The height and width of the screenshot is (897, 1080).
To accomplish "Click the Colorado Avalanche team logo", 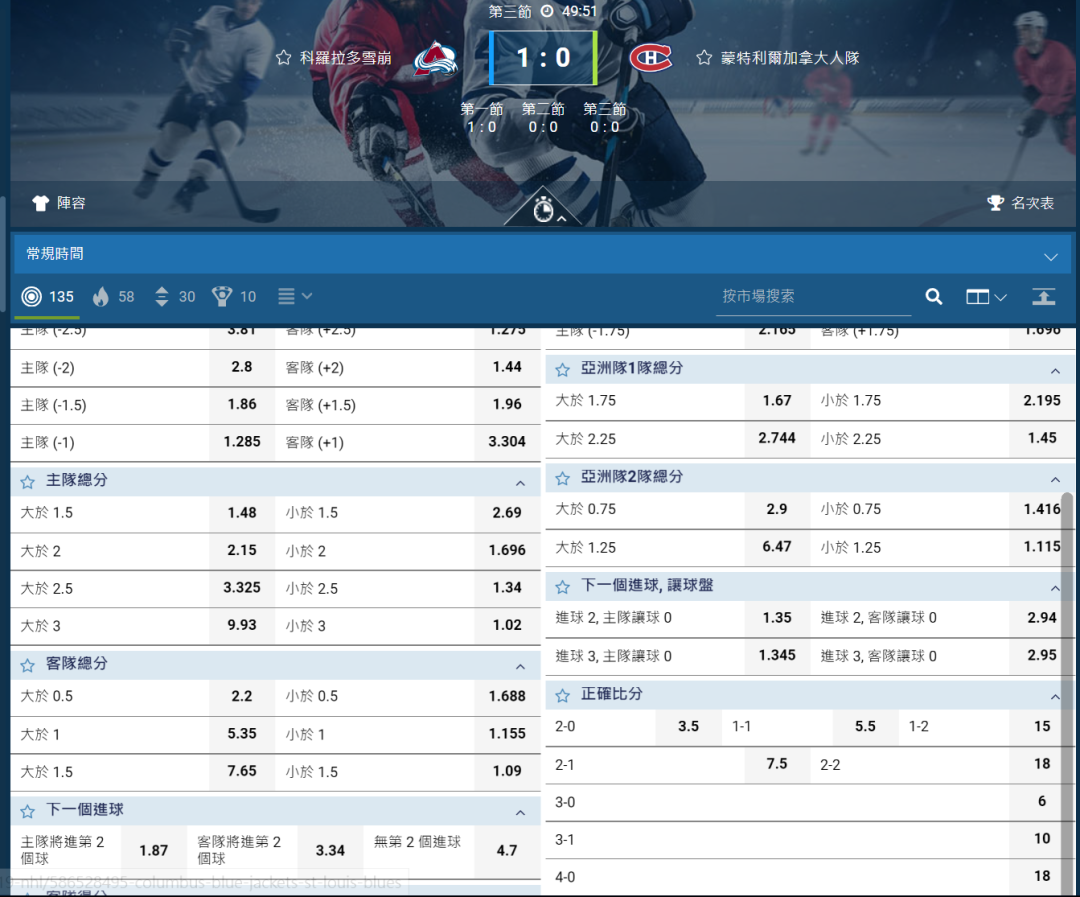I will click(435, 59).
